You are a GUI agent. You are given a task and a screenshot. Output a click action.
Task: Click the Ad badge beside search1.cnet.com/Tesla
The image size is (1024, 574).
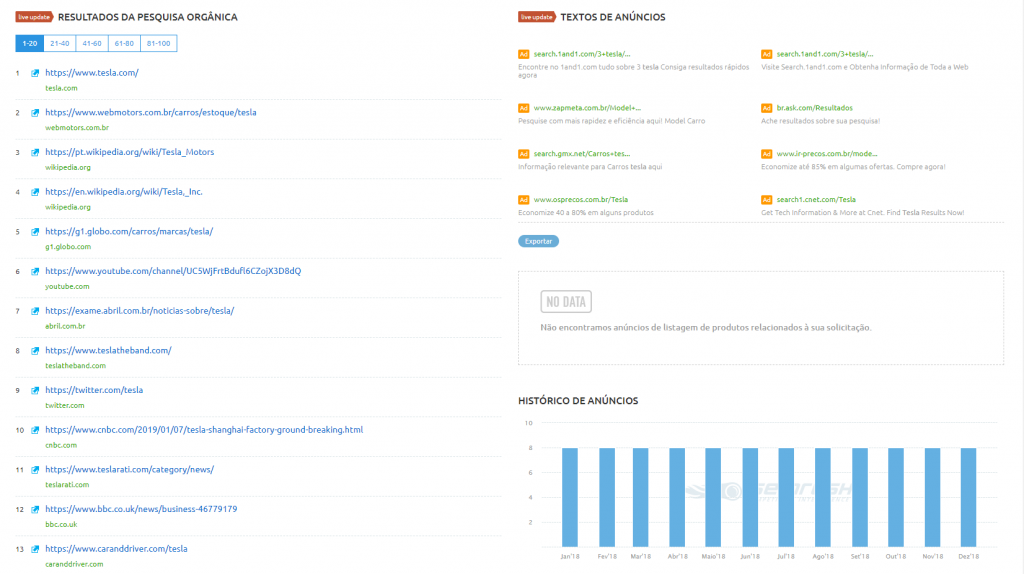coord(766,200)
